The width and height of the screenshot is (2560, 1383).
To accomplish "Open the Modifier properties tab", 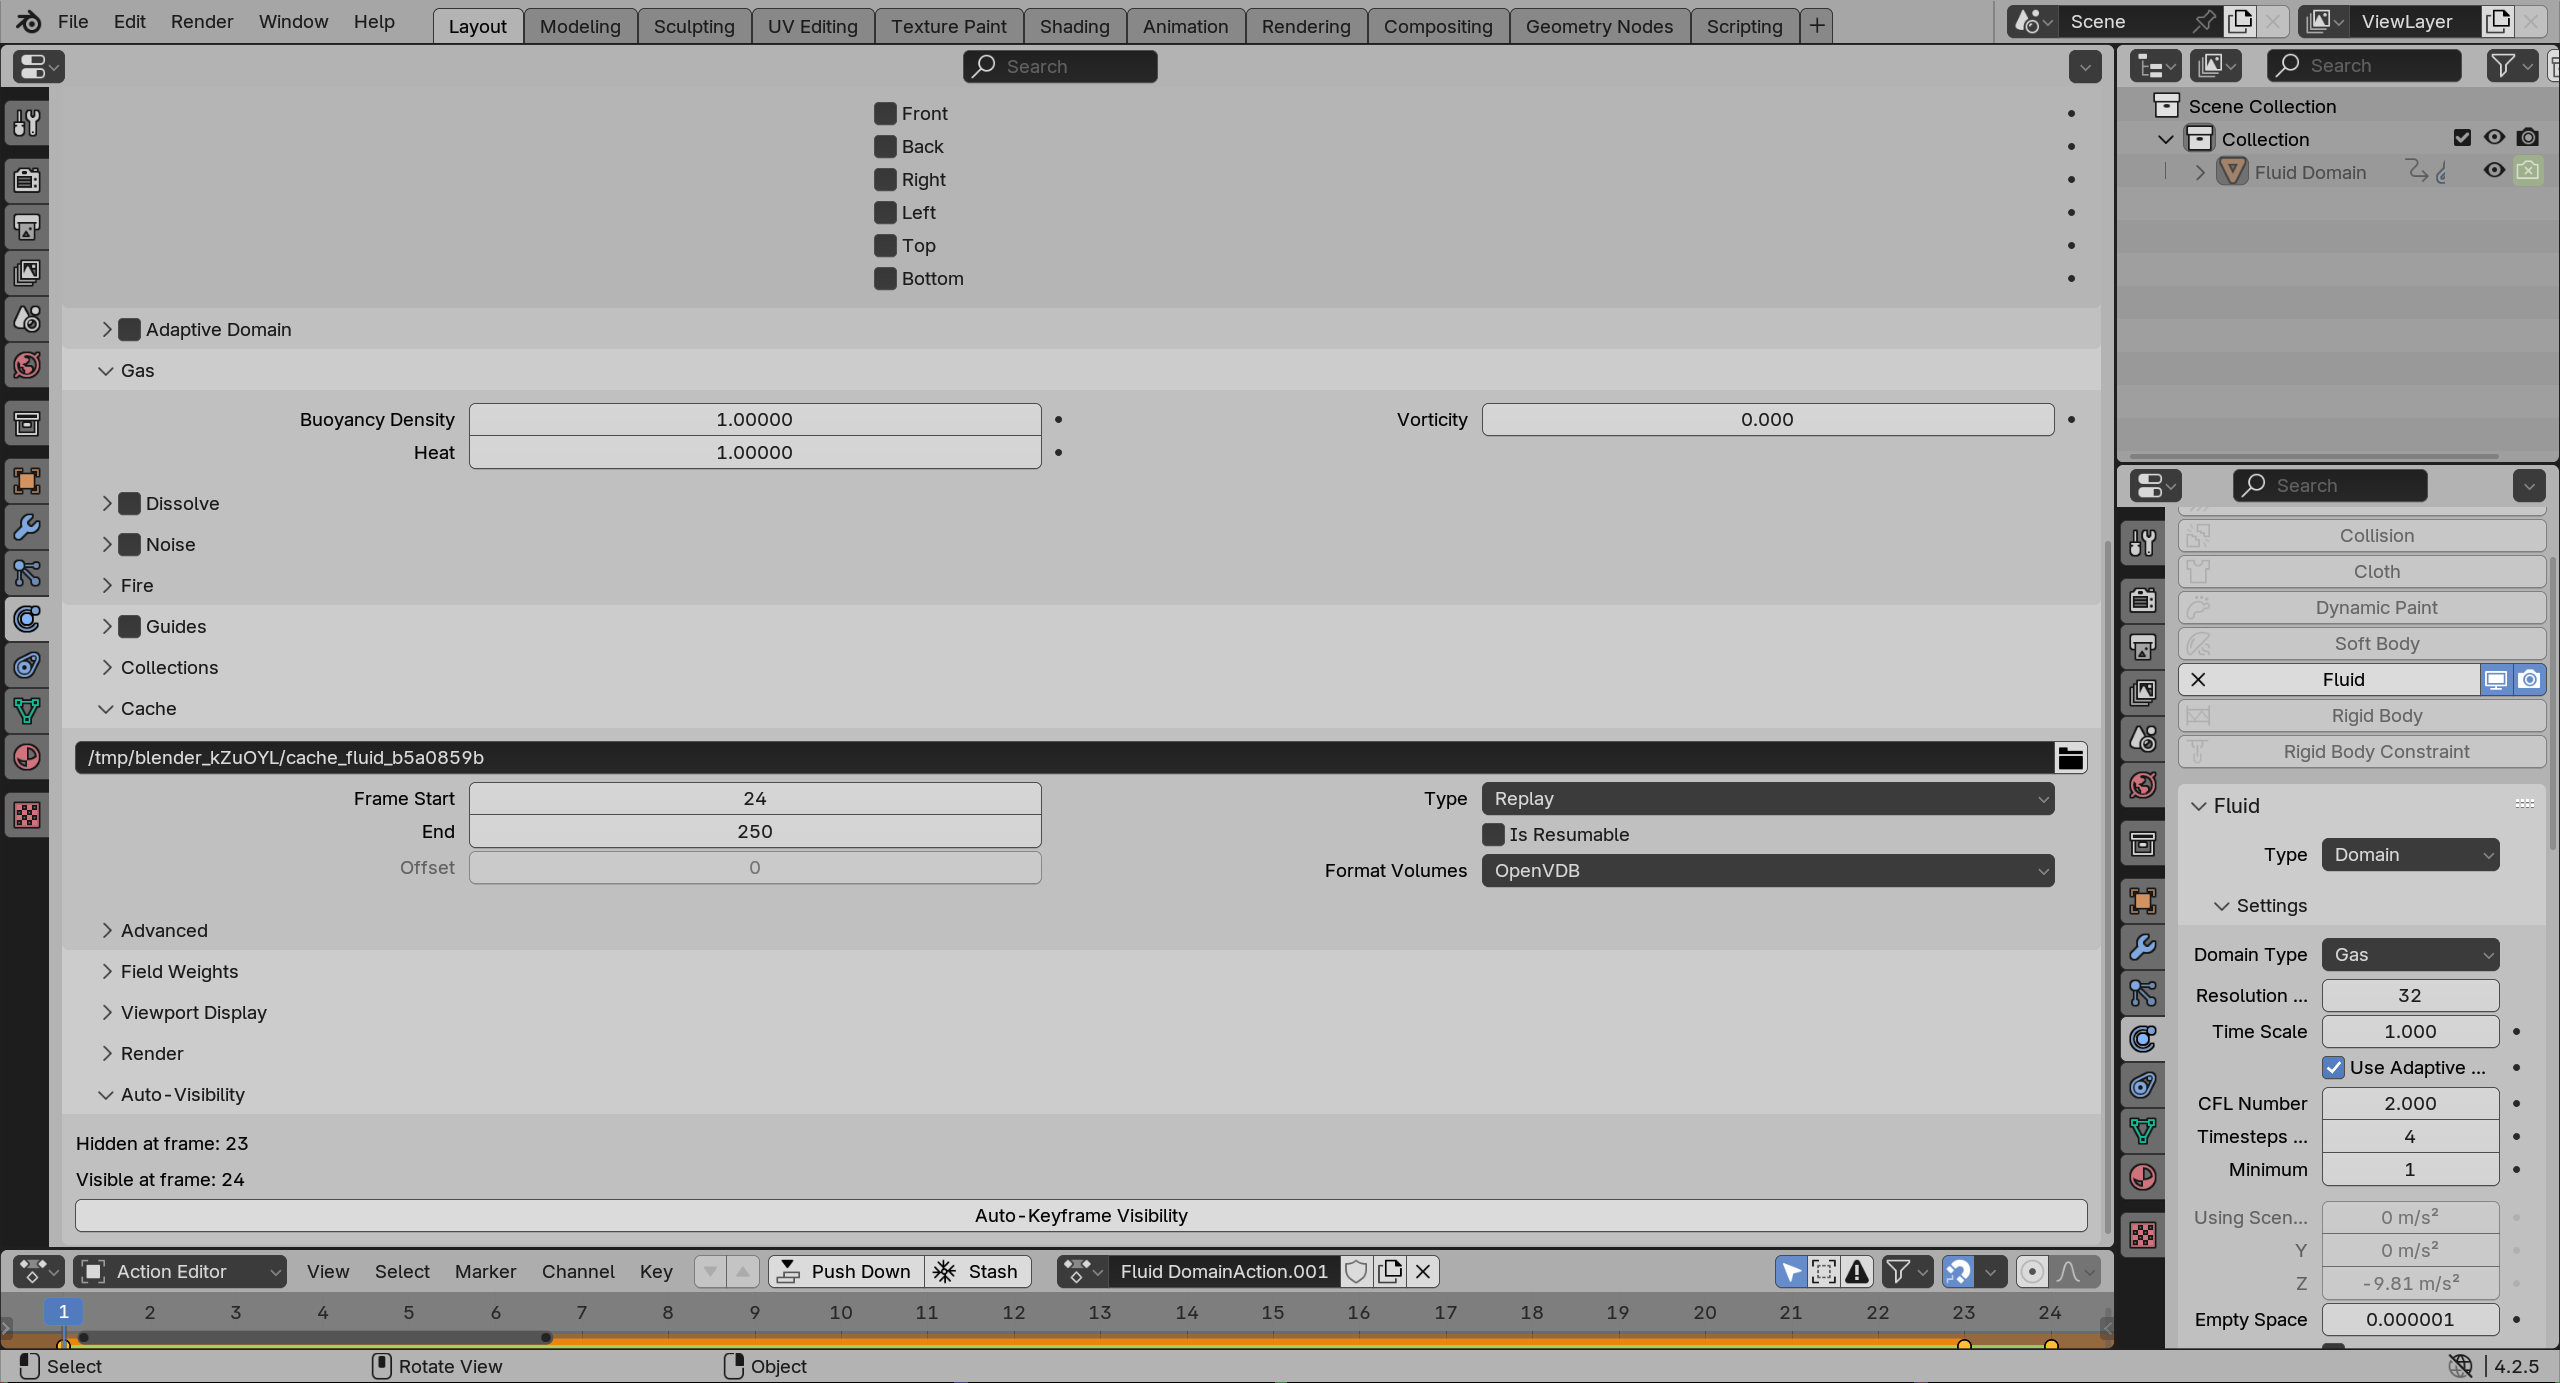I will (x=2143, y=947).
